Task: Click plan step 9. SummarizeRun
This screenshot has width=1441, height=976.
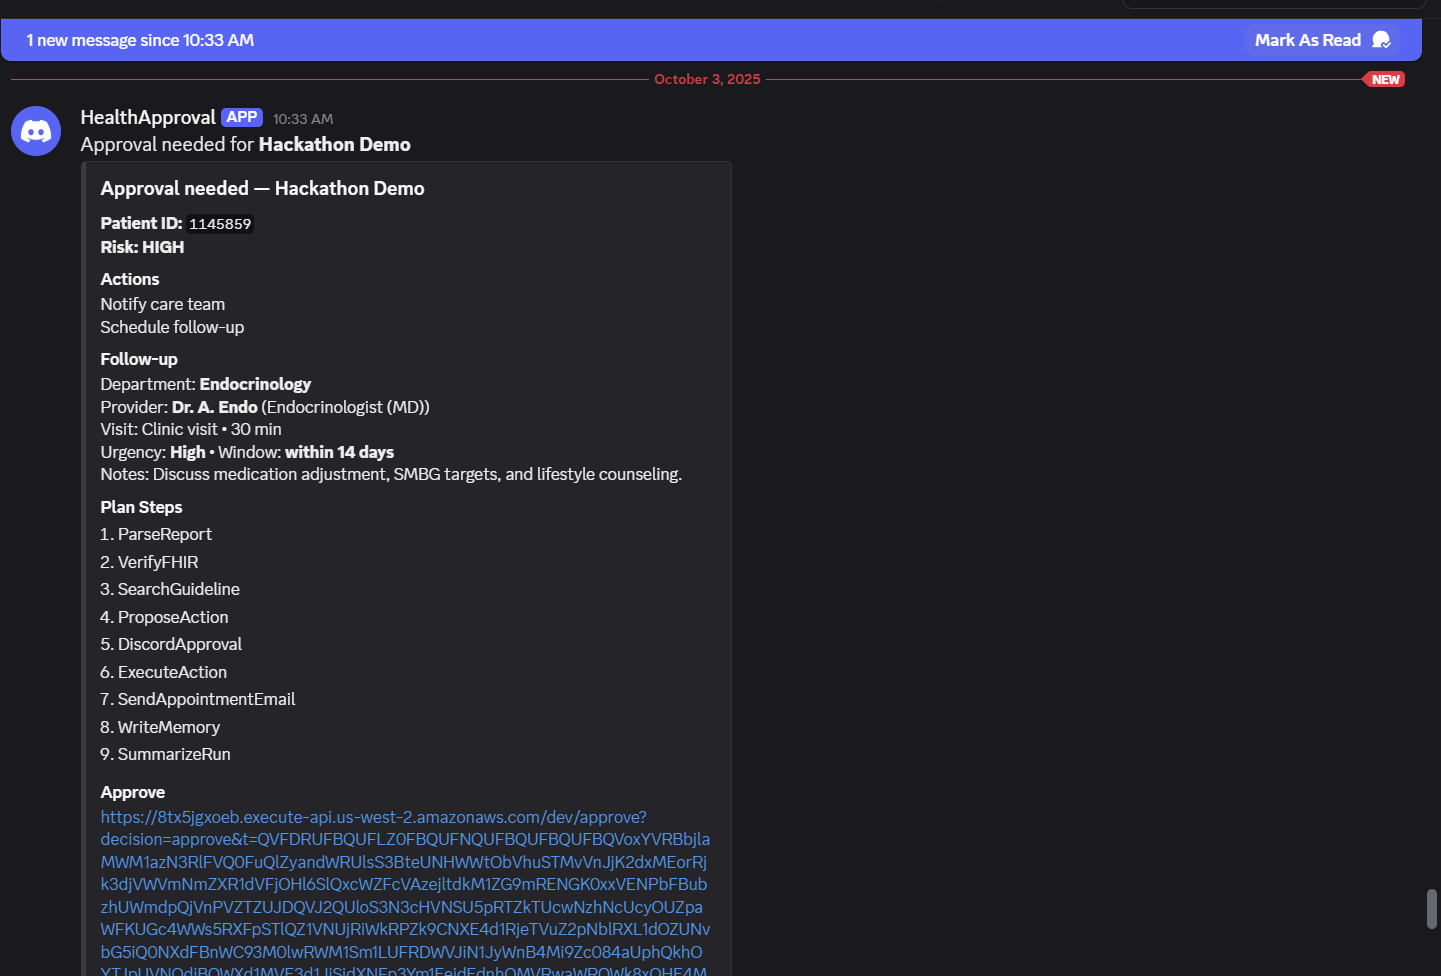Action: point(165,754)
